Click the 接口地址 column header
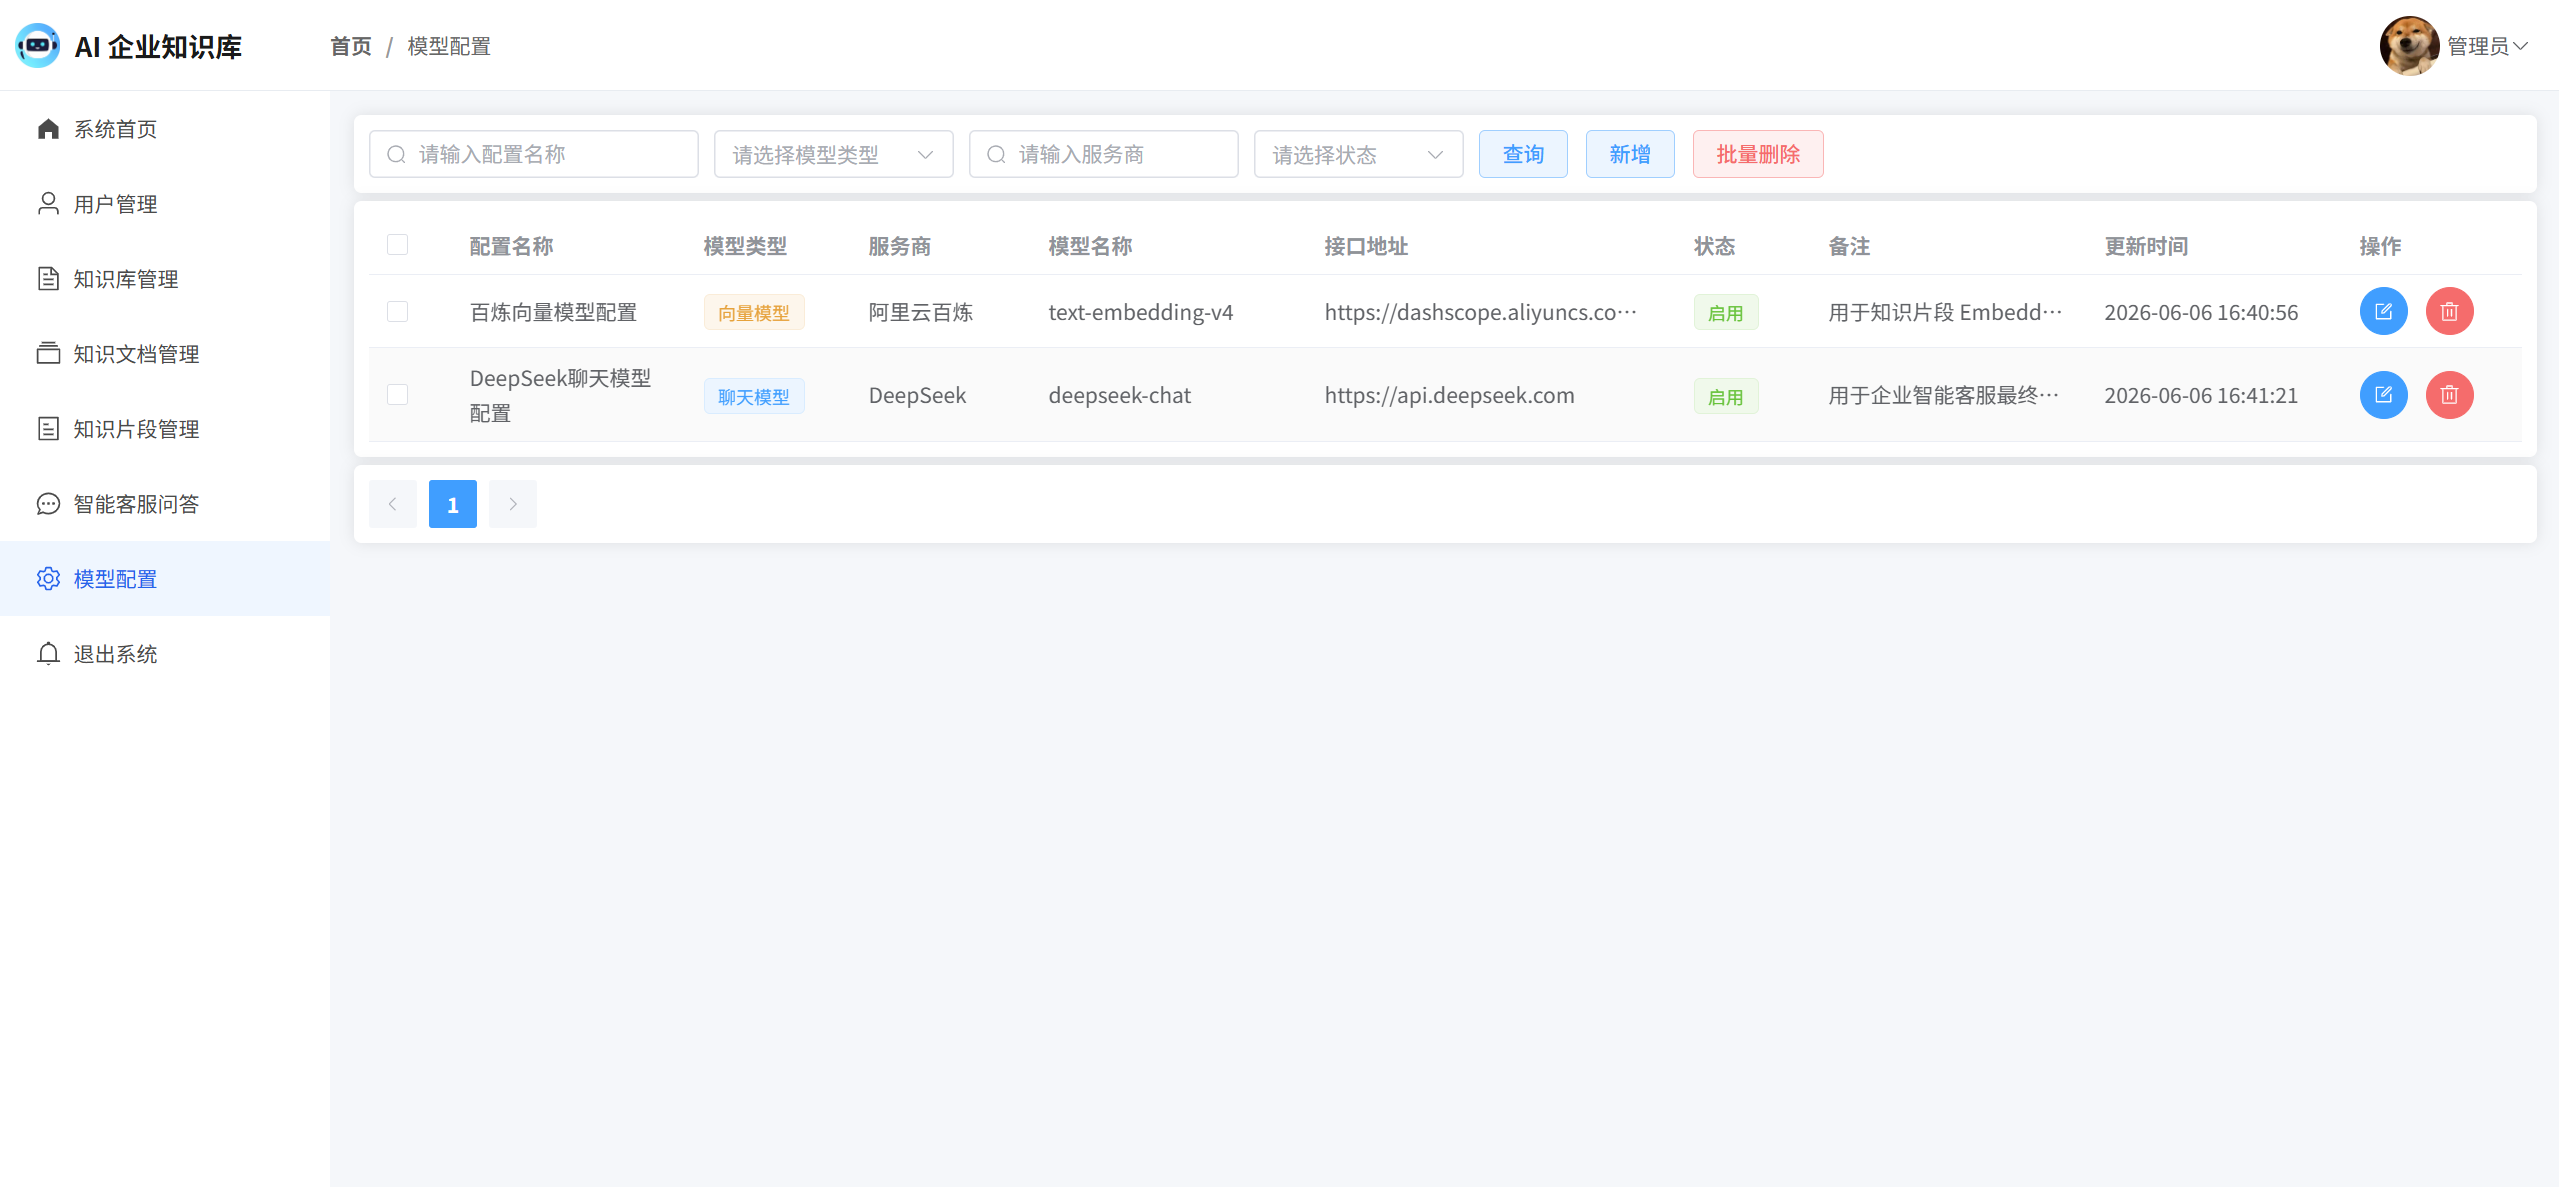2559x1187 pixels. pyautogui.click(x=1366, y=246)
